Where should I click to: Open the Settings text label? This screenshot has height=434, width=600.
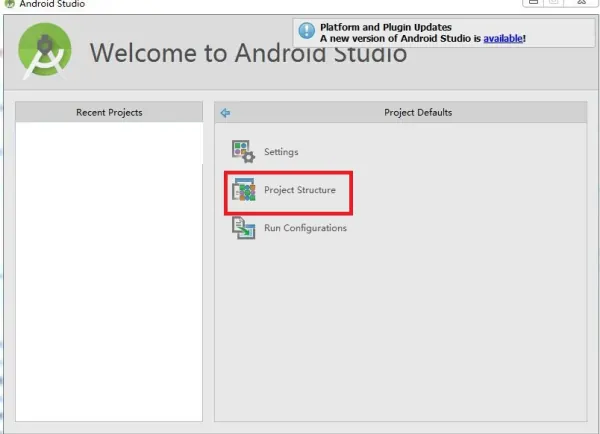(281, 152)
